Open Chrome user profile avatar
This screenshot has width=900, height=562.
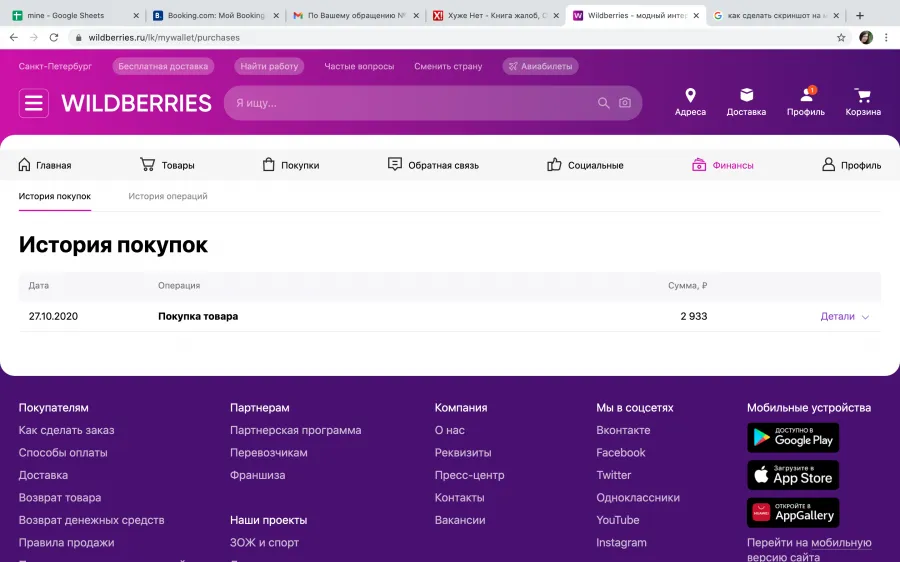(x=866, y=37)
